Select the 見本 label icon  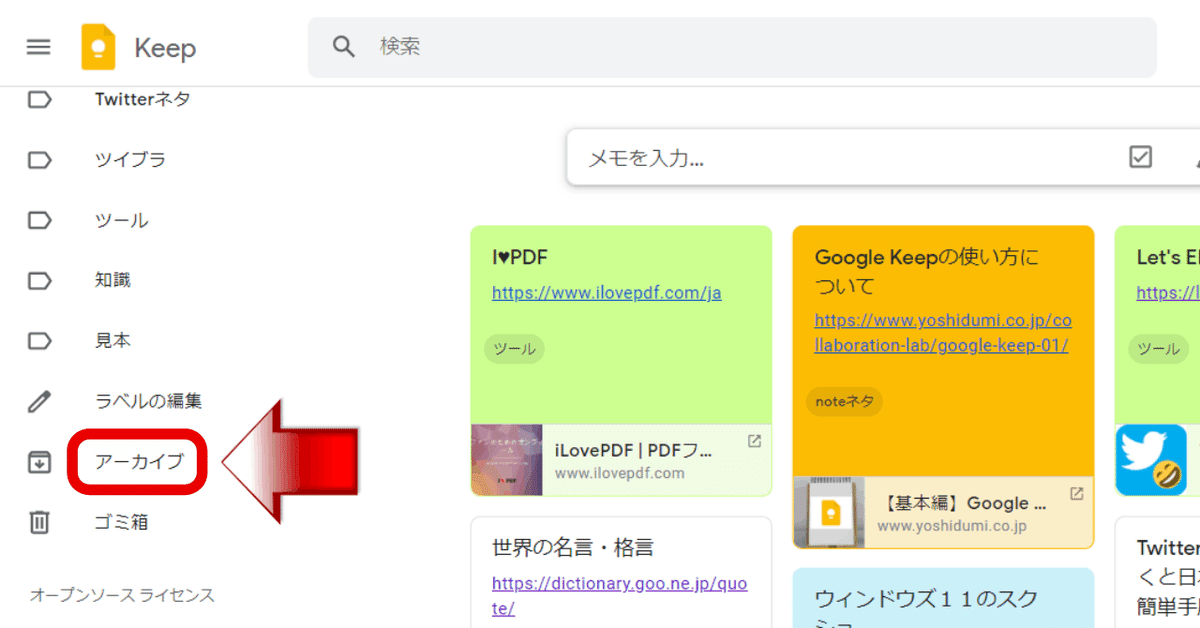pyautogui.click(x=39, y=341)
